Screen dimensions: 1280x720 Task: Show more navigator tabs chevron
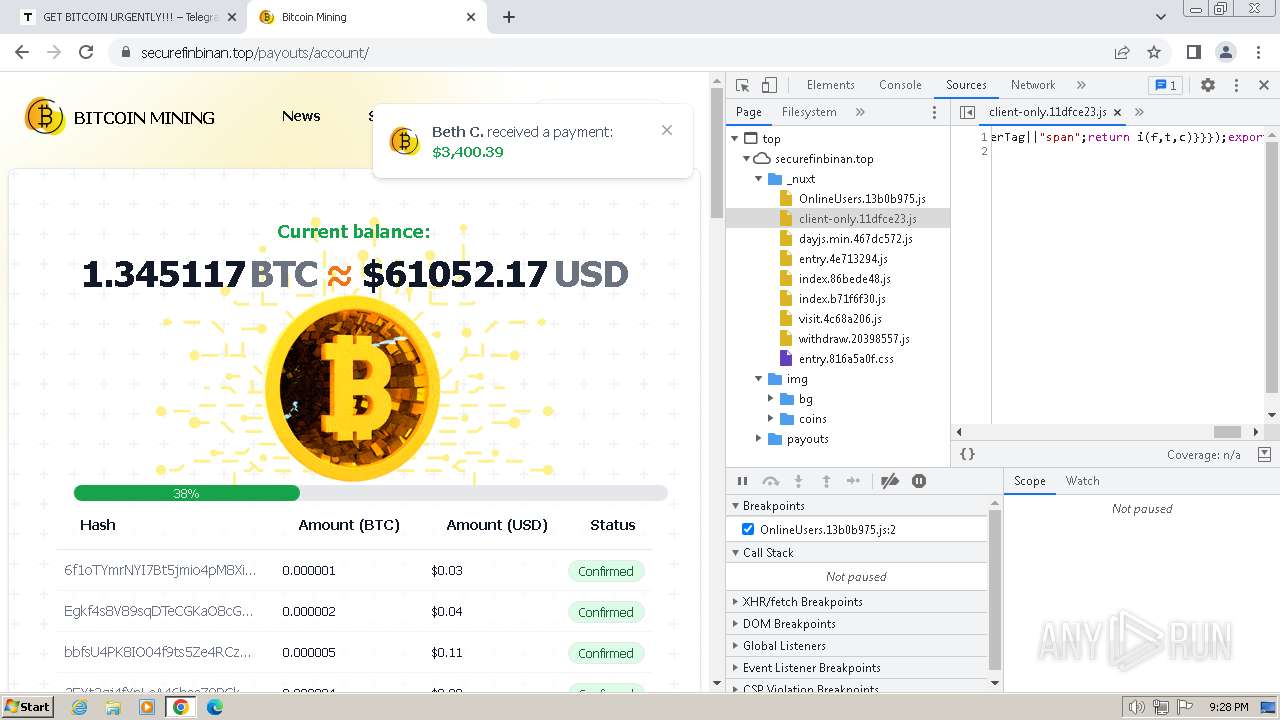860,112
